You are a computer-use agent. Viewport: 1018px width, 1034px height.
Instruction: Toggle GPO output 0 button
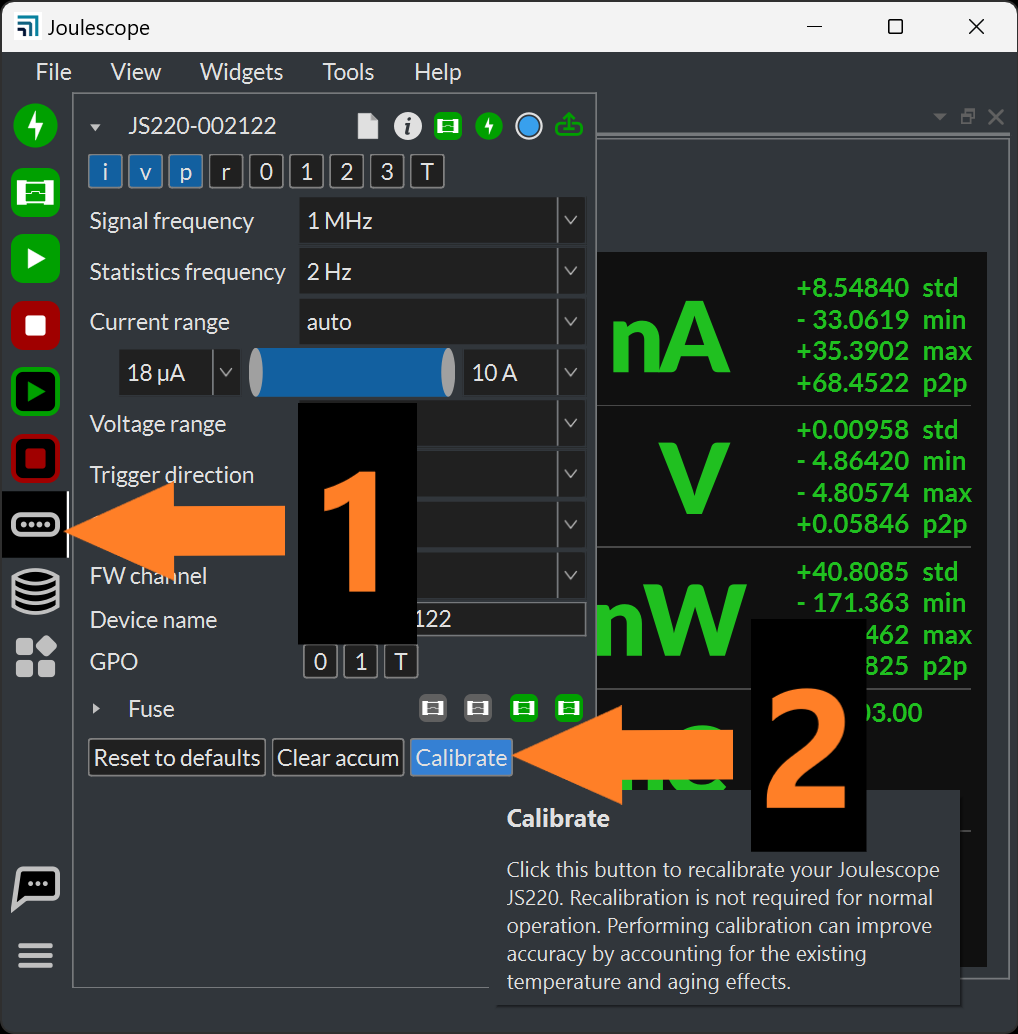320,661
